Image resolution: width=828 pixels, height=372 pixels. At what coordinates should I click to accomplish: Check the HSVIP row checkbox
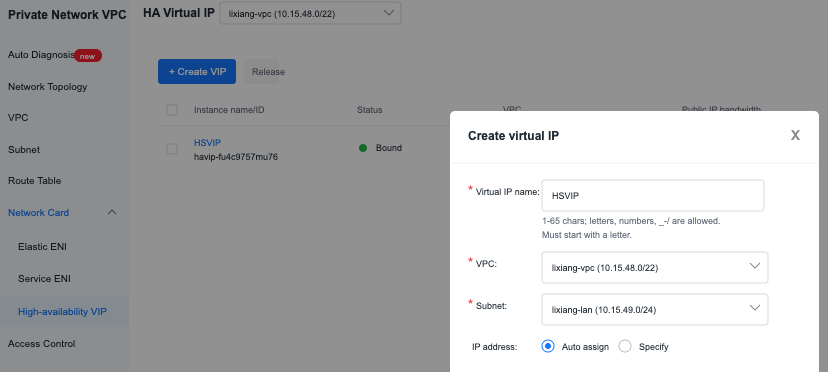pos(172,149)
